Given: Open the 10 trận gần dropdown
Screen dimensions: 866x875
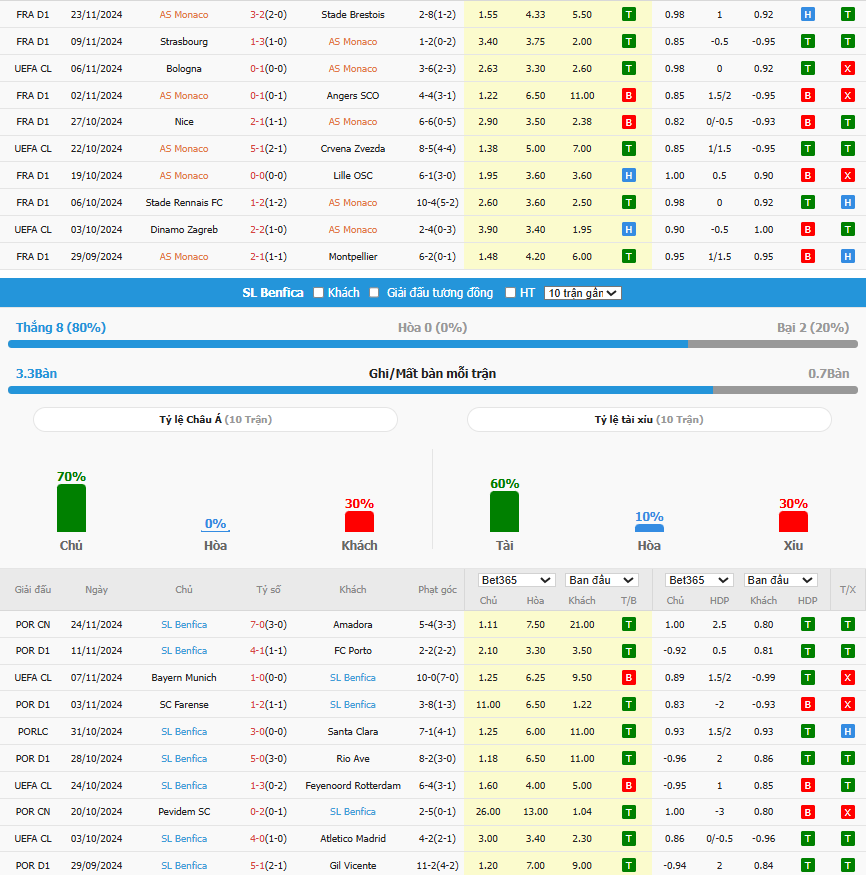Looking at the screenshot, I should [x=583, y=293].
